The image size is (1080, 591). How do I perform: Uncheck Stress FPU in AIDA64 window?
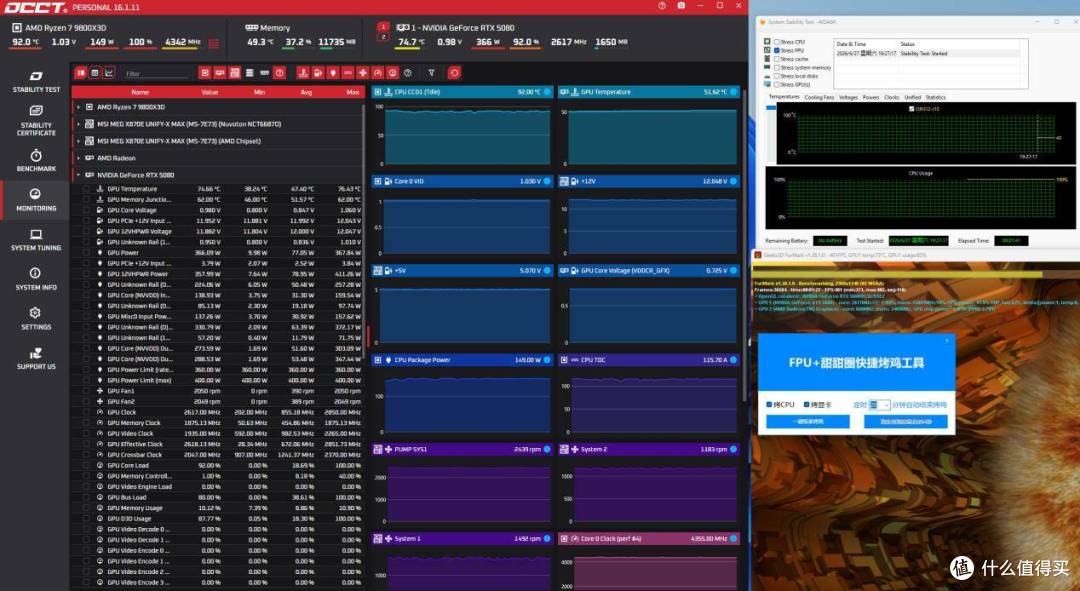tap(776, 50)
